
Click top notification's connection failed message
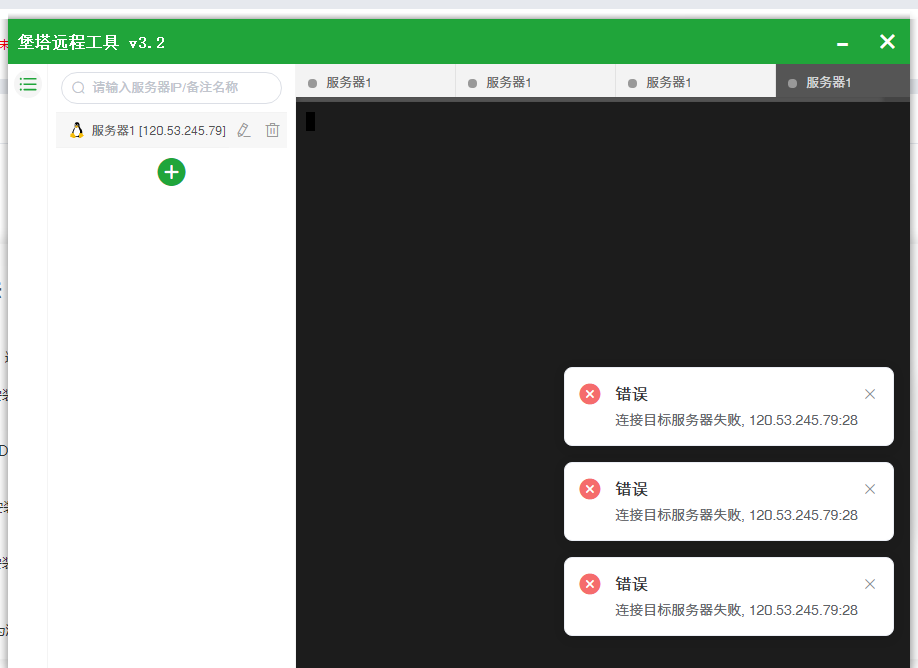736,420
